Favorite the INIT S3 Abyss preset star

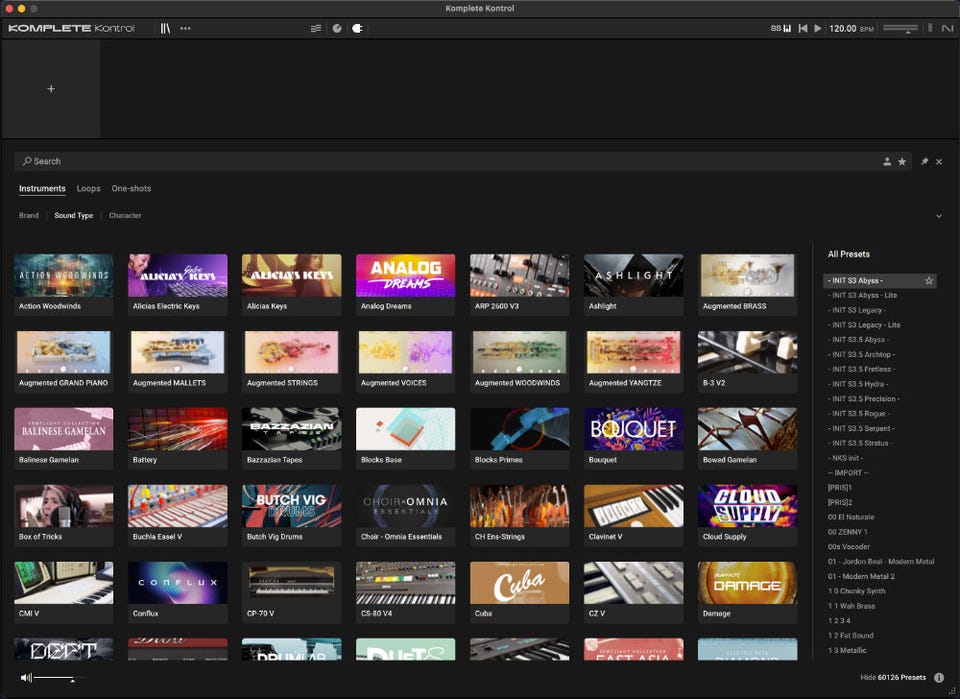tap(928, 281)
